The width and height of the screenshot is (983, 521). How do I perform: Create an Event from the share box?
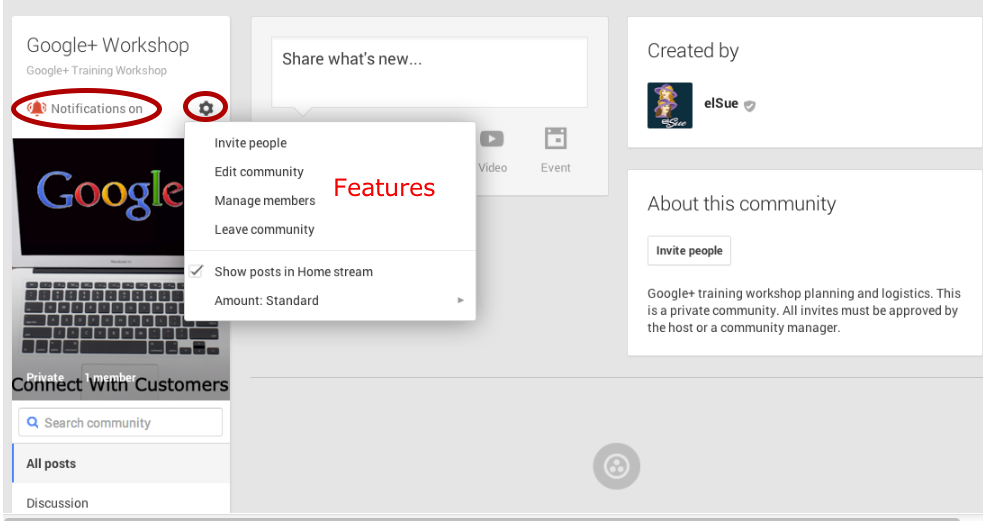[555, 152]
